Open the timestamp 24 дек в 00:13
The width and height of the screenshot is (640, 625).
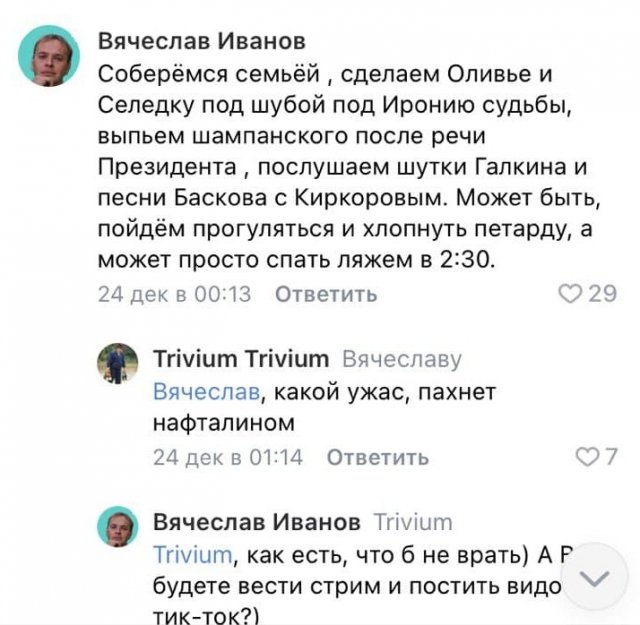tap(174, 294)
